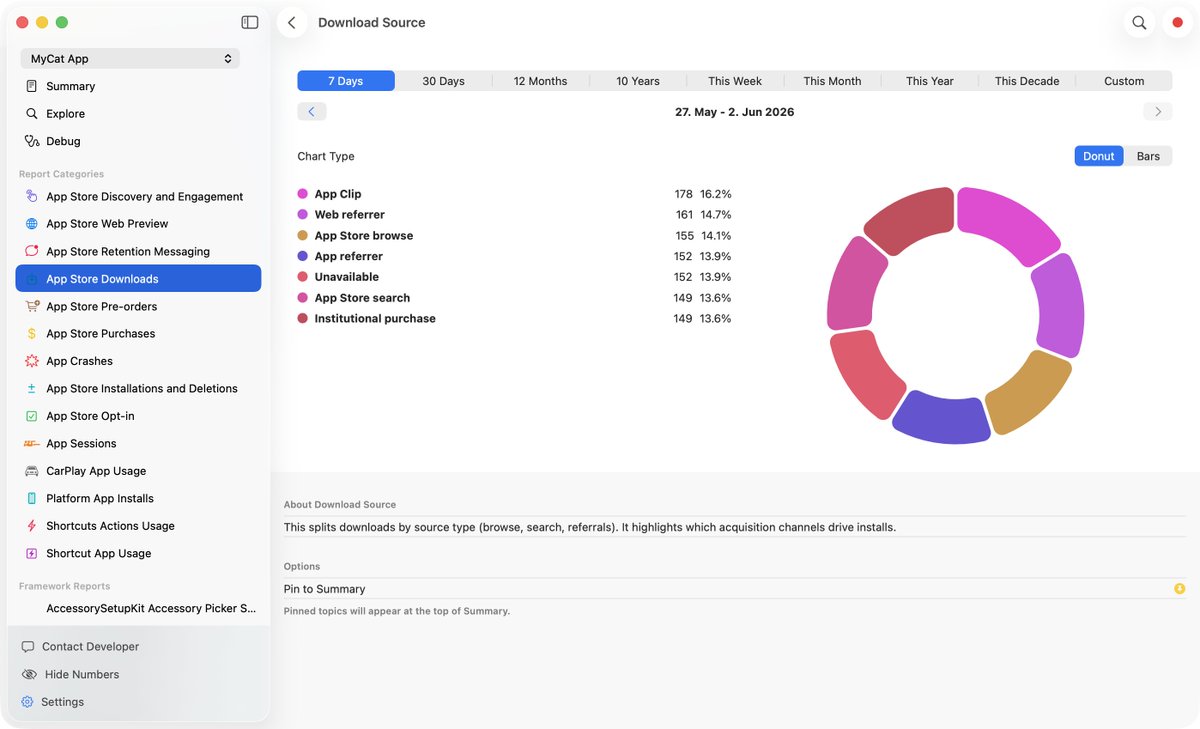Click the App Store browse legend dot
This screenshot has height=729, width=1200.
pyautogui.click(x=303, y=235)
